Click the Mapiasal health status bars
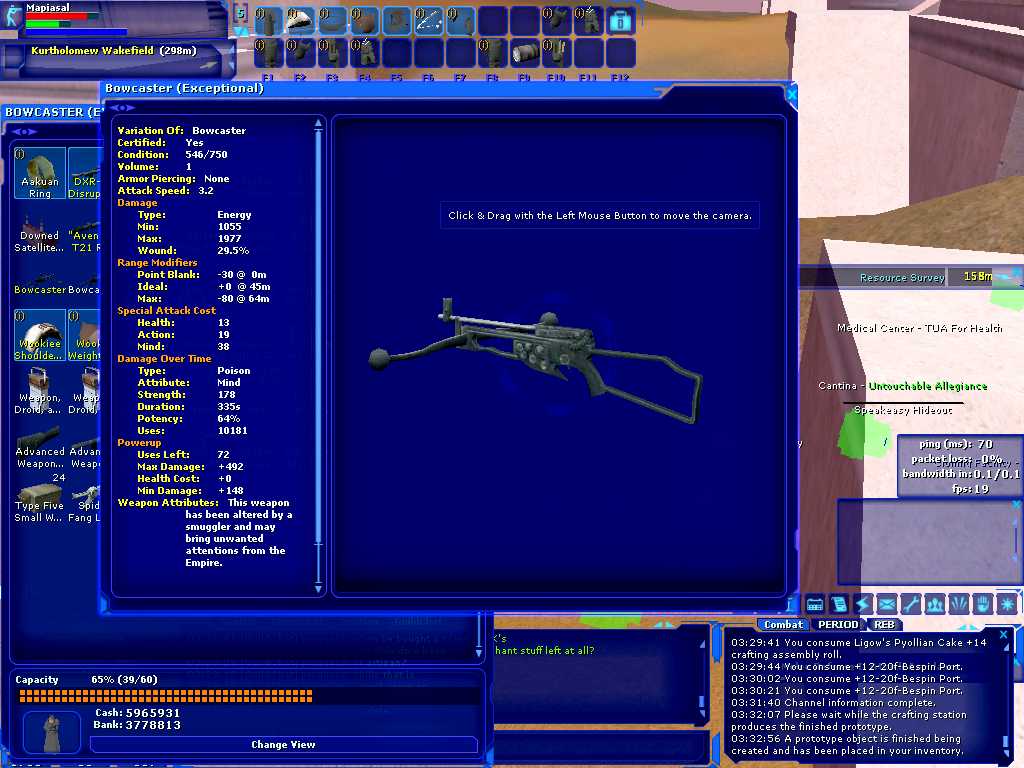 point(76,24)
